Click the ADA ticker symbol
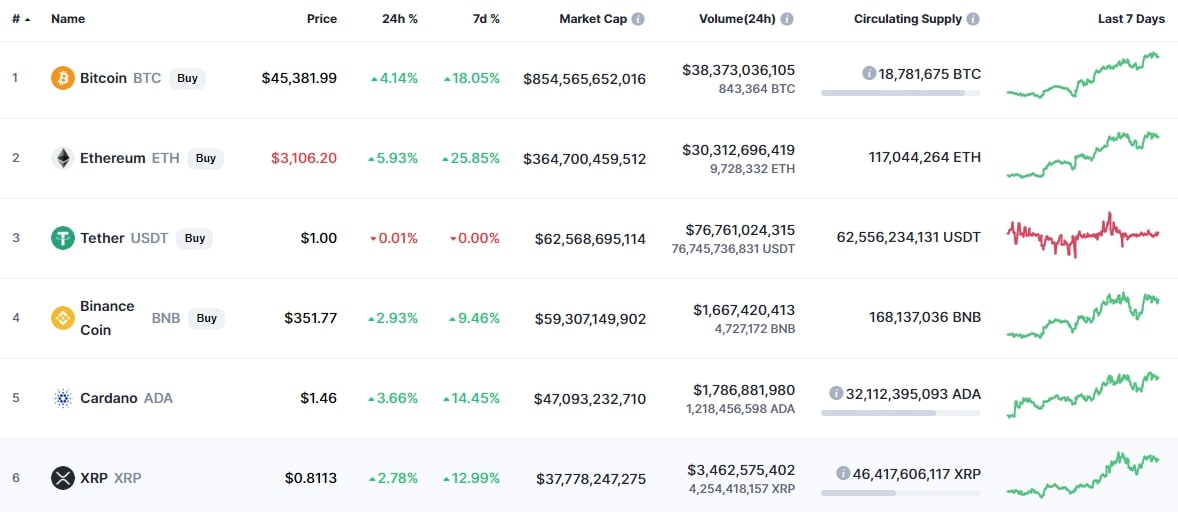This screenshot has height=512, width=1178. click(159, 399)
